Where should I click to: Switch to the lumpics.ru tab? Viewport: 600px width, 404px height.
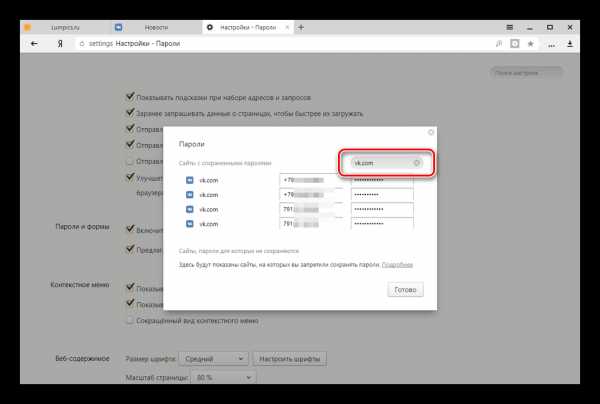tap(65, 28)
